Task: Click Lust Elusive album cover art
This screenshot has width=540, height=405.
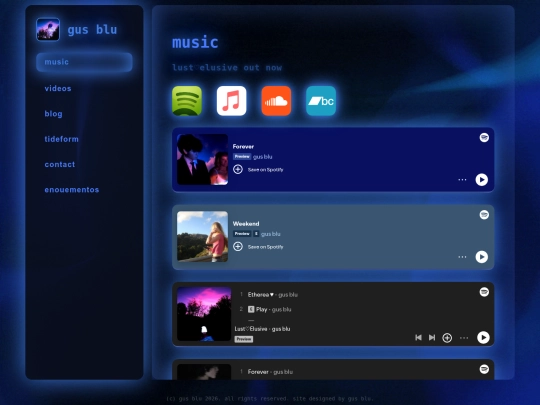Action: [204, 314]
